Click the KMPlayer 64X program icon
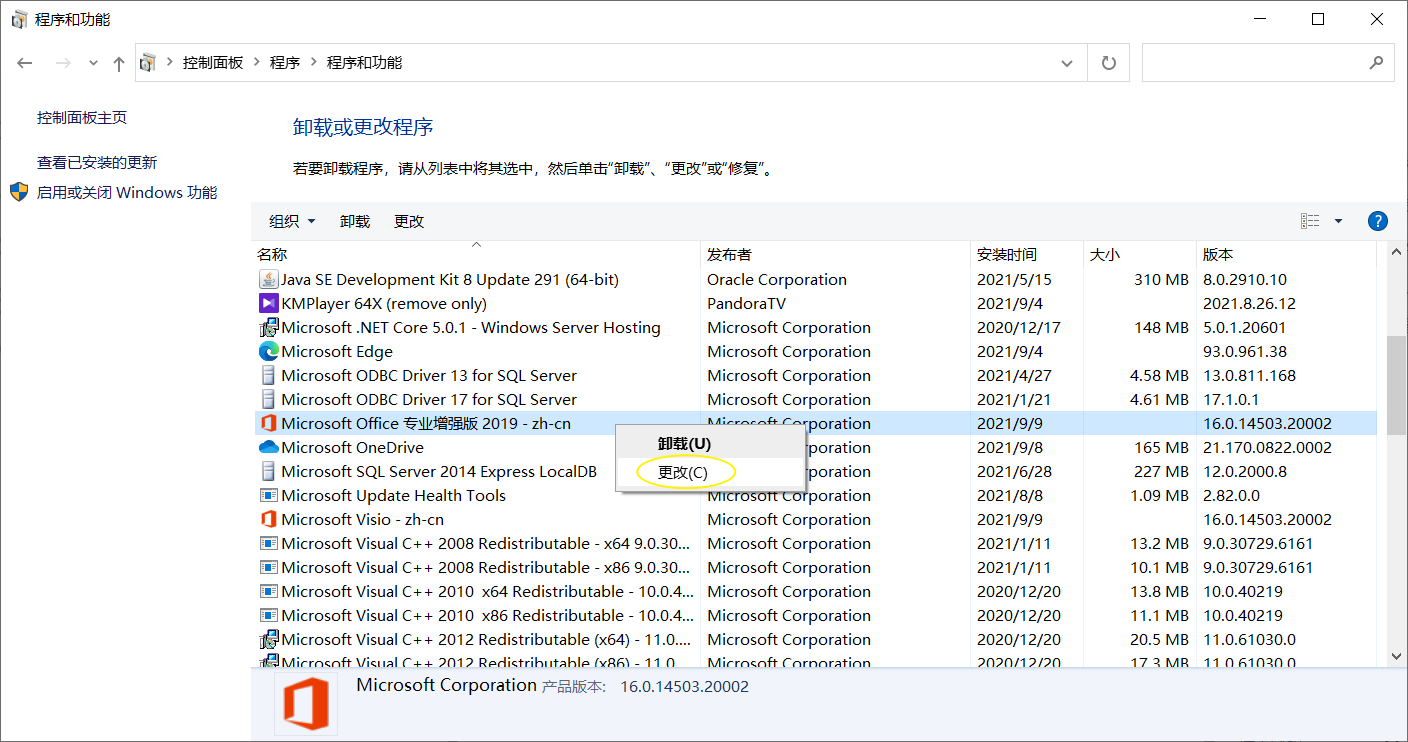The height and width of the screenshot is (742, 1408). [x=268, y=304]
